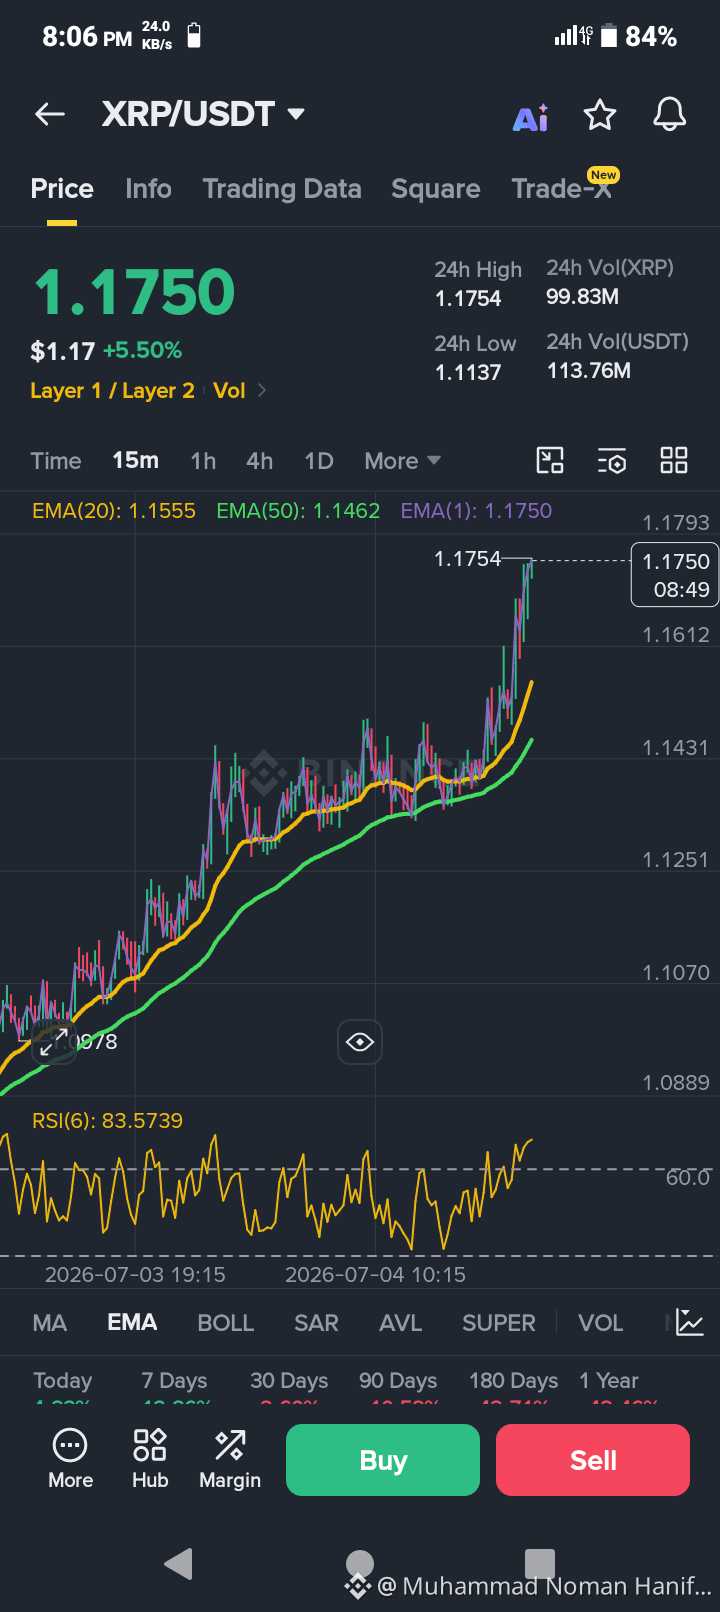Expand chart to fullscreen with arrows icon
This screenshot has height=1612, width=720.
click(53, 1042)
